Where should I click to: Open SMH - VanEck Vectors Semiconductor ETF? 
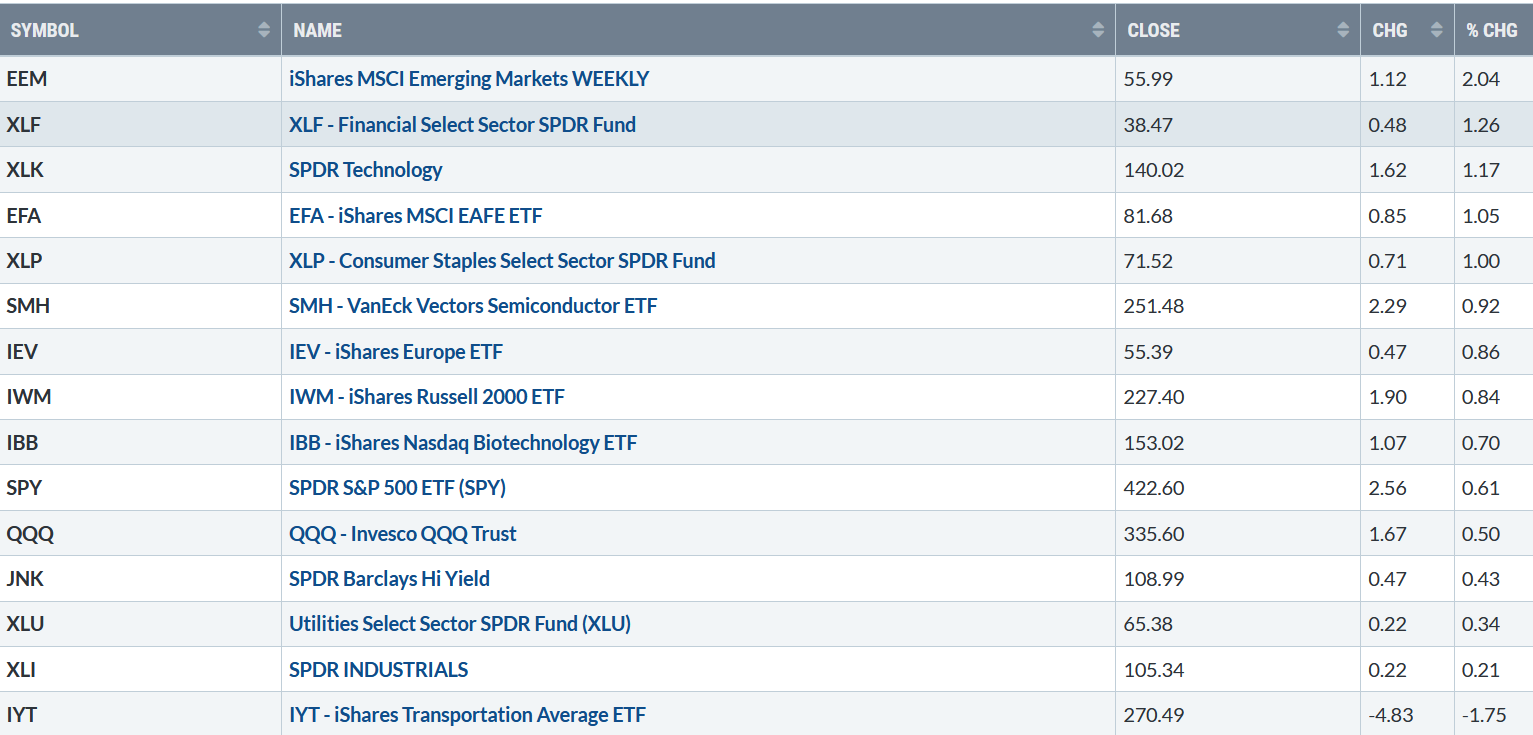point(473,306)
